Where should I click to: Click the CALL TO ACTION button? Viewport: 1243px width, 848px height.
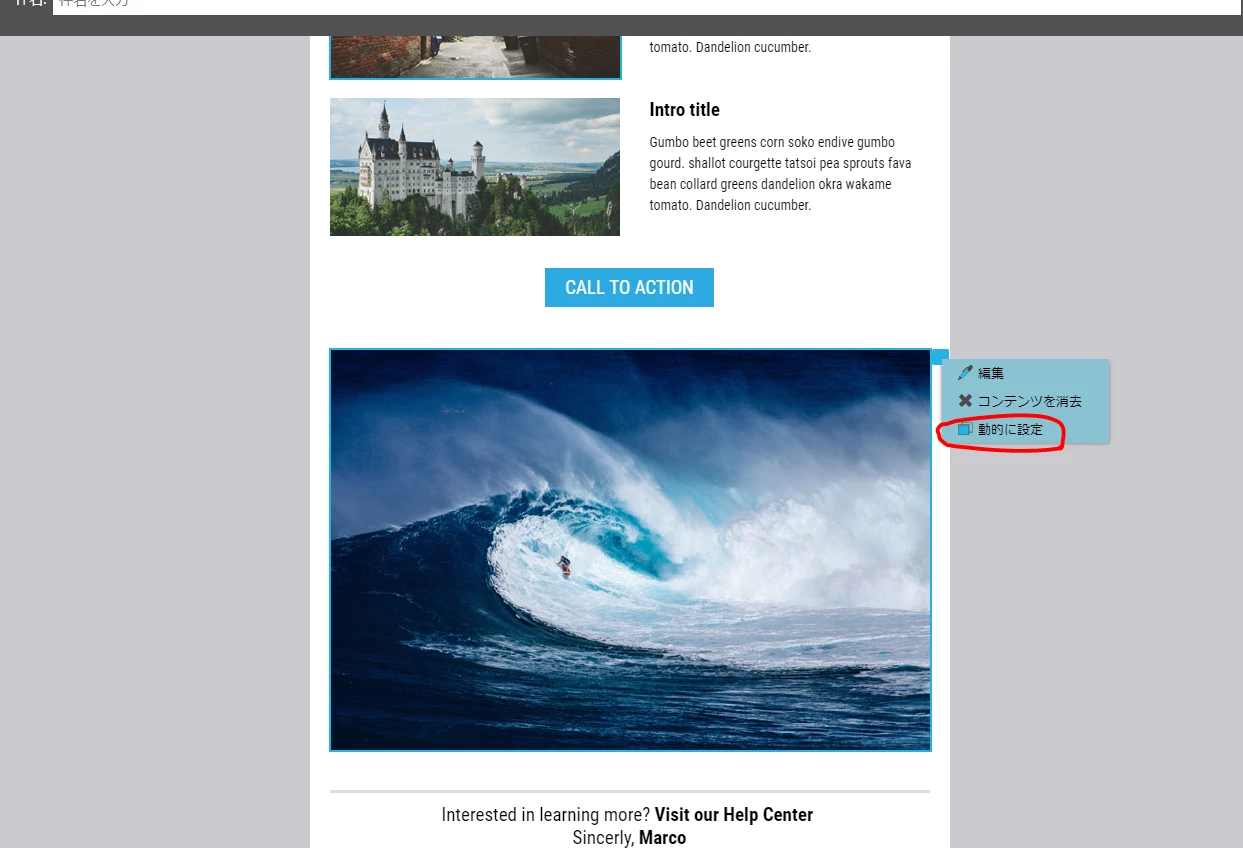(629, 287)
